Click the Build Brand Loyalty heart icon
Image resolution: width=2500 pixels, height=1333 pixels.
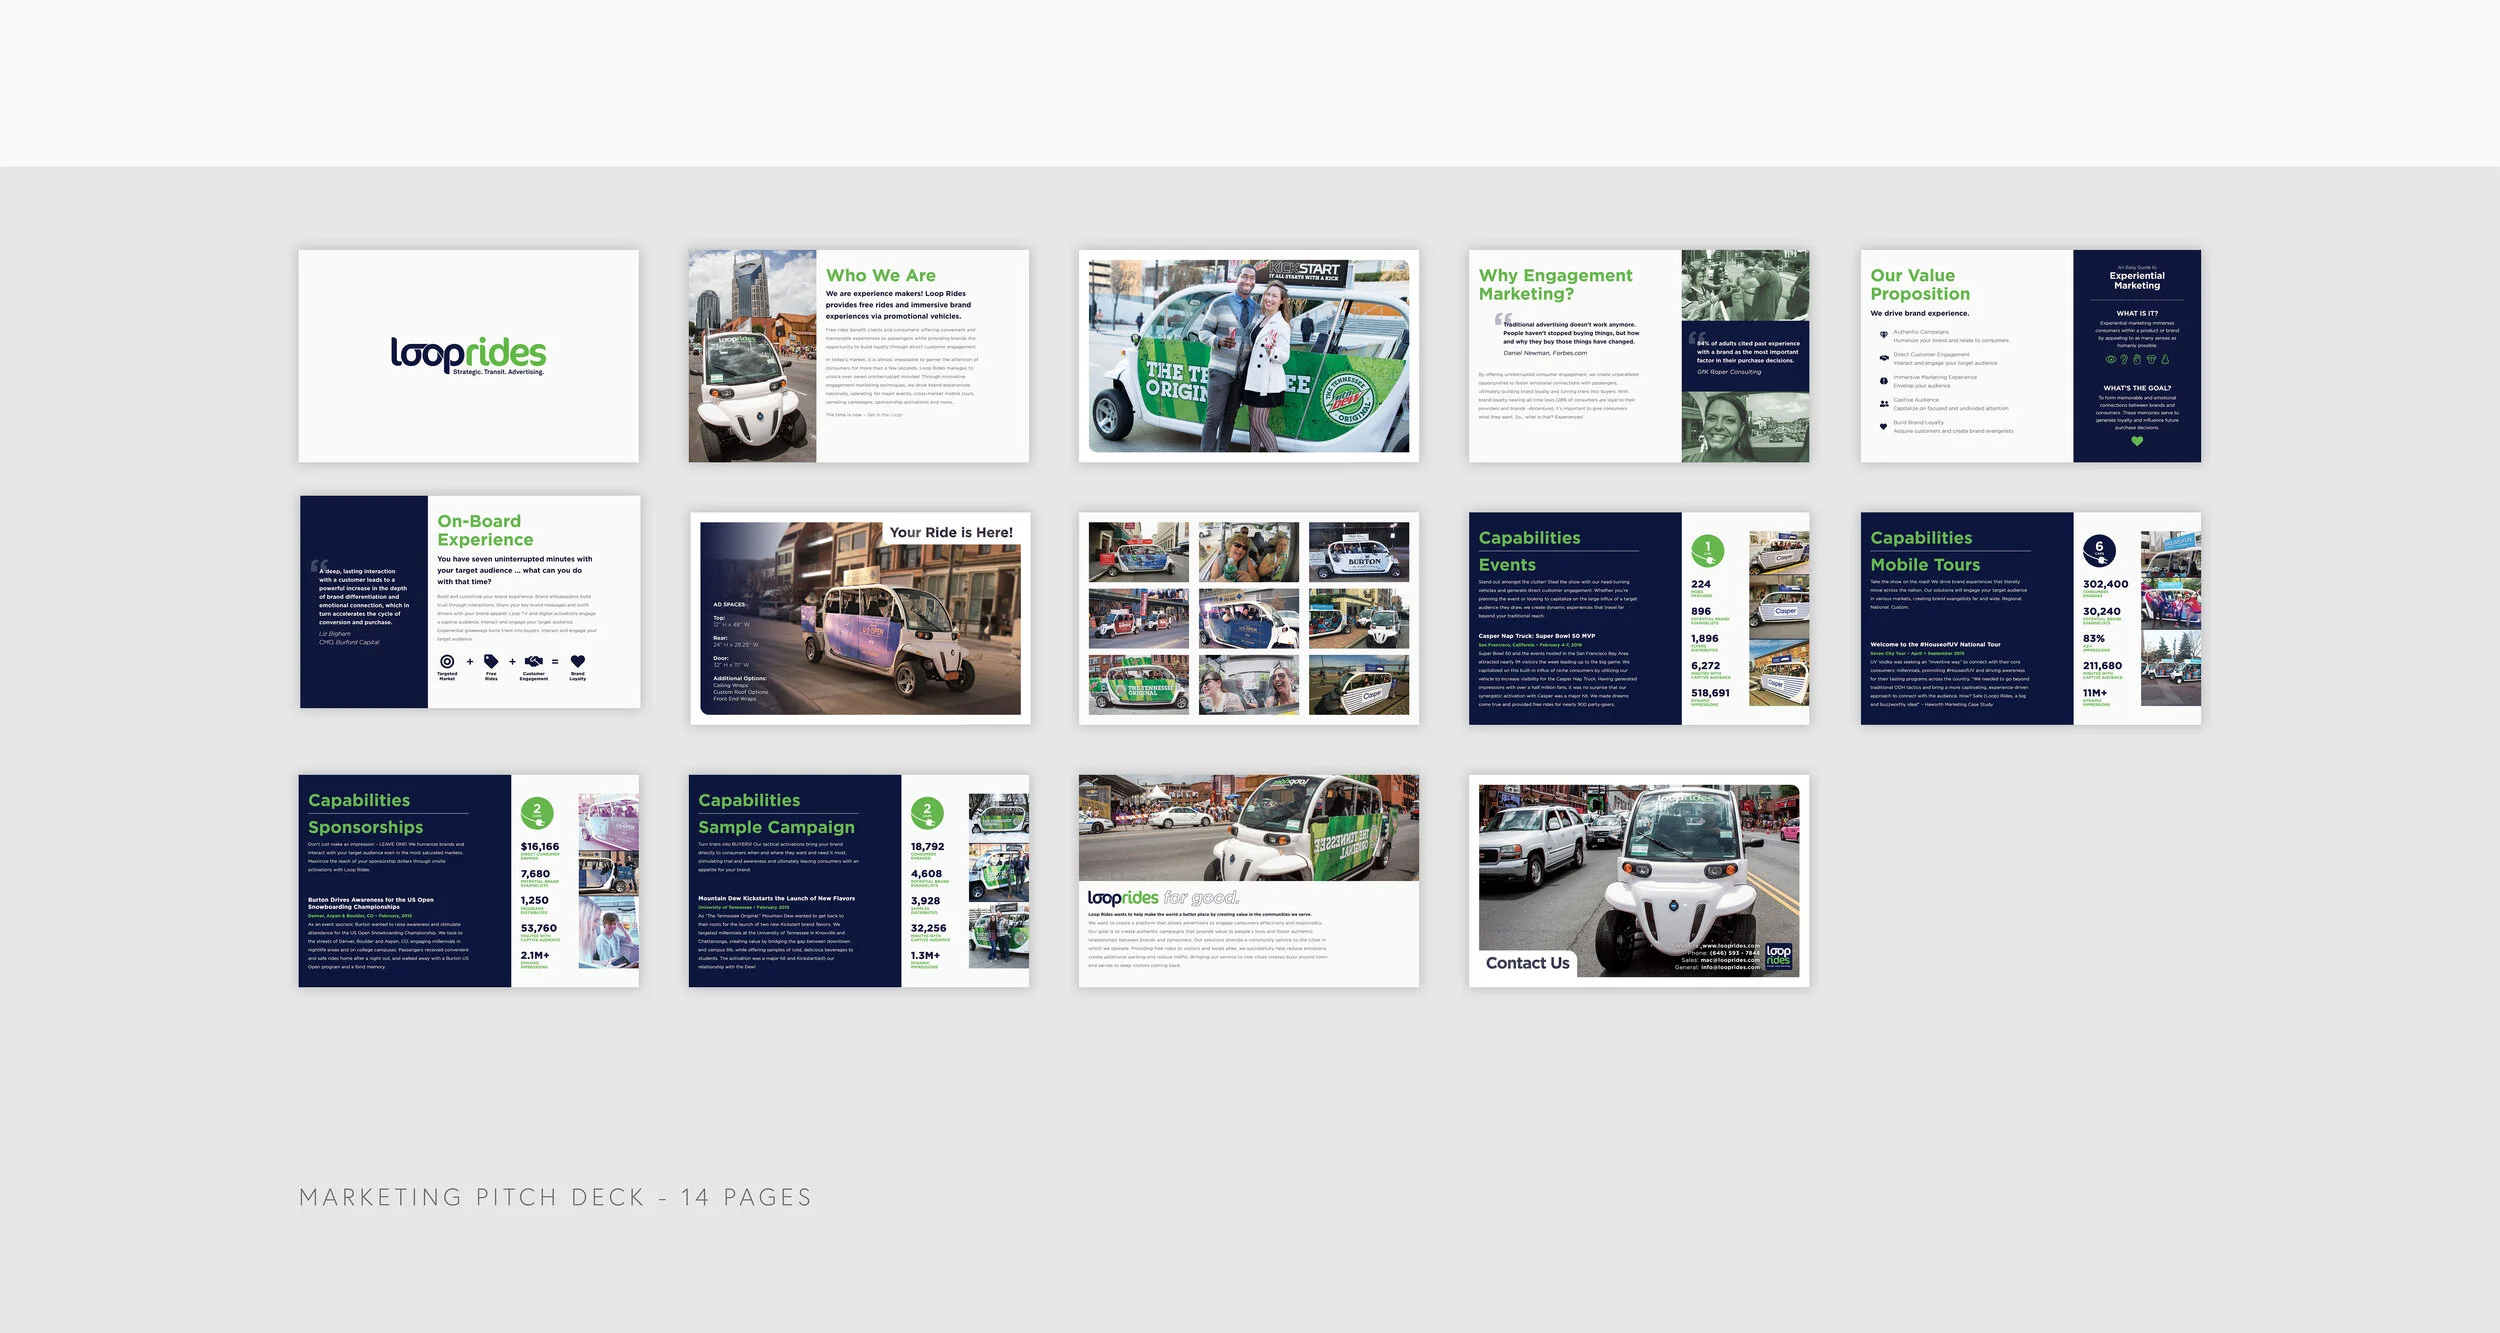[1884, 427]
